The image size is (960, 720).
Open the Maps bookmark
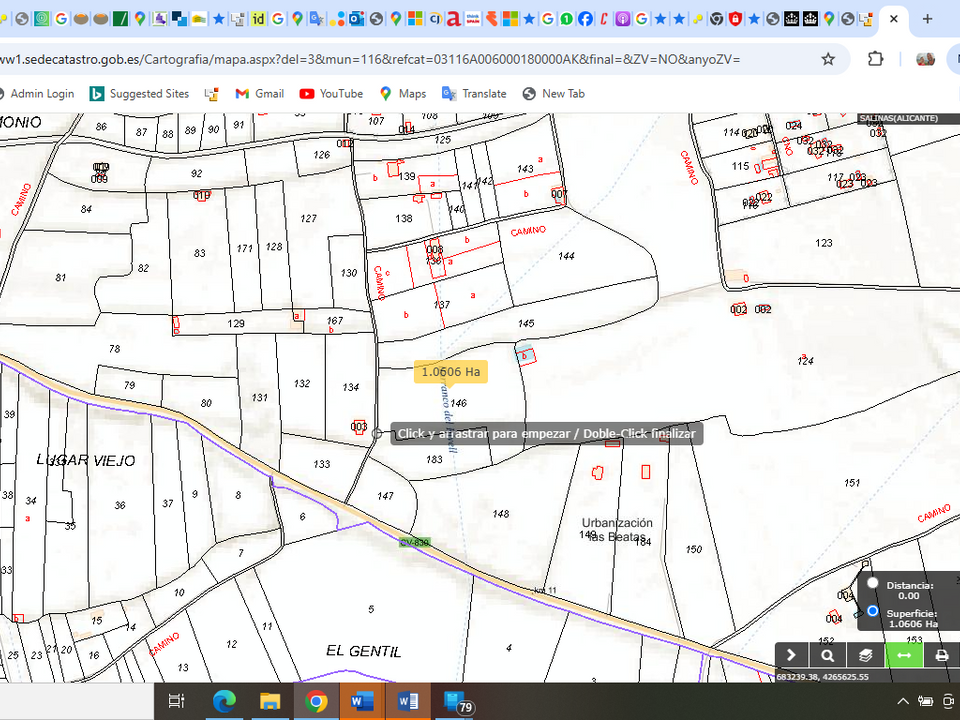(x=402, y=94)
